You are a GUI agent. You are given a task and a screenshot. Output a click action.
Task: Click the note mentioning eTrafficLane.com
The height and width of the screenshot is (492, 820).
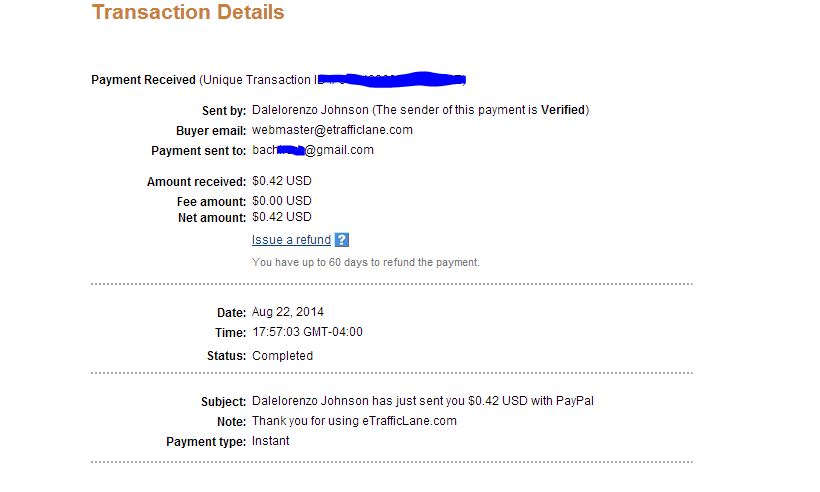point(354,421)
